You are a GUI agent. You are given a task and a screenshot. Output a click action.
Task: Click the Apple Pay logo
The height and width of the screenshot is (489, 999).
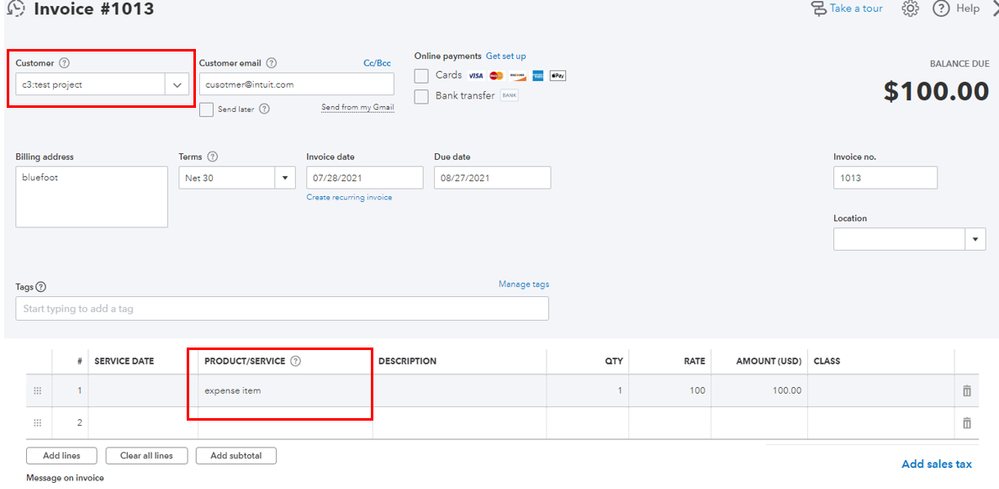[557, 76]
